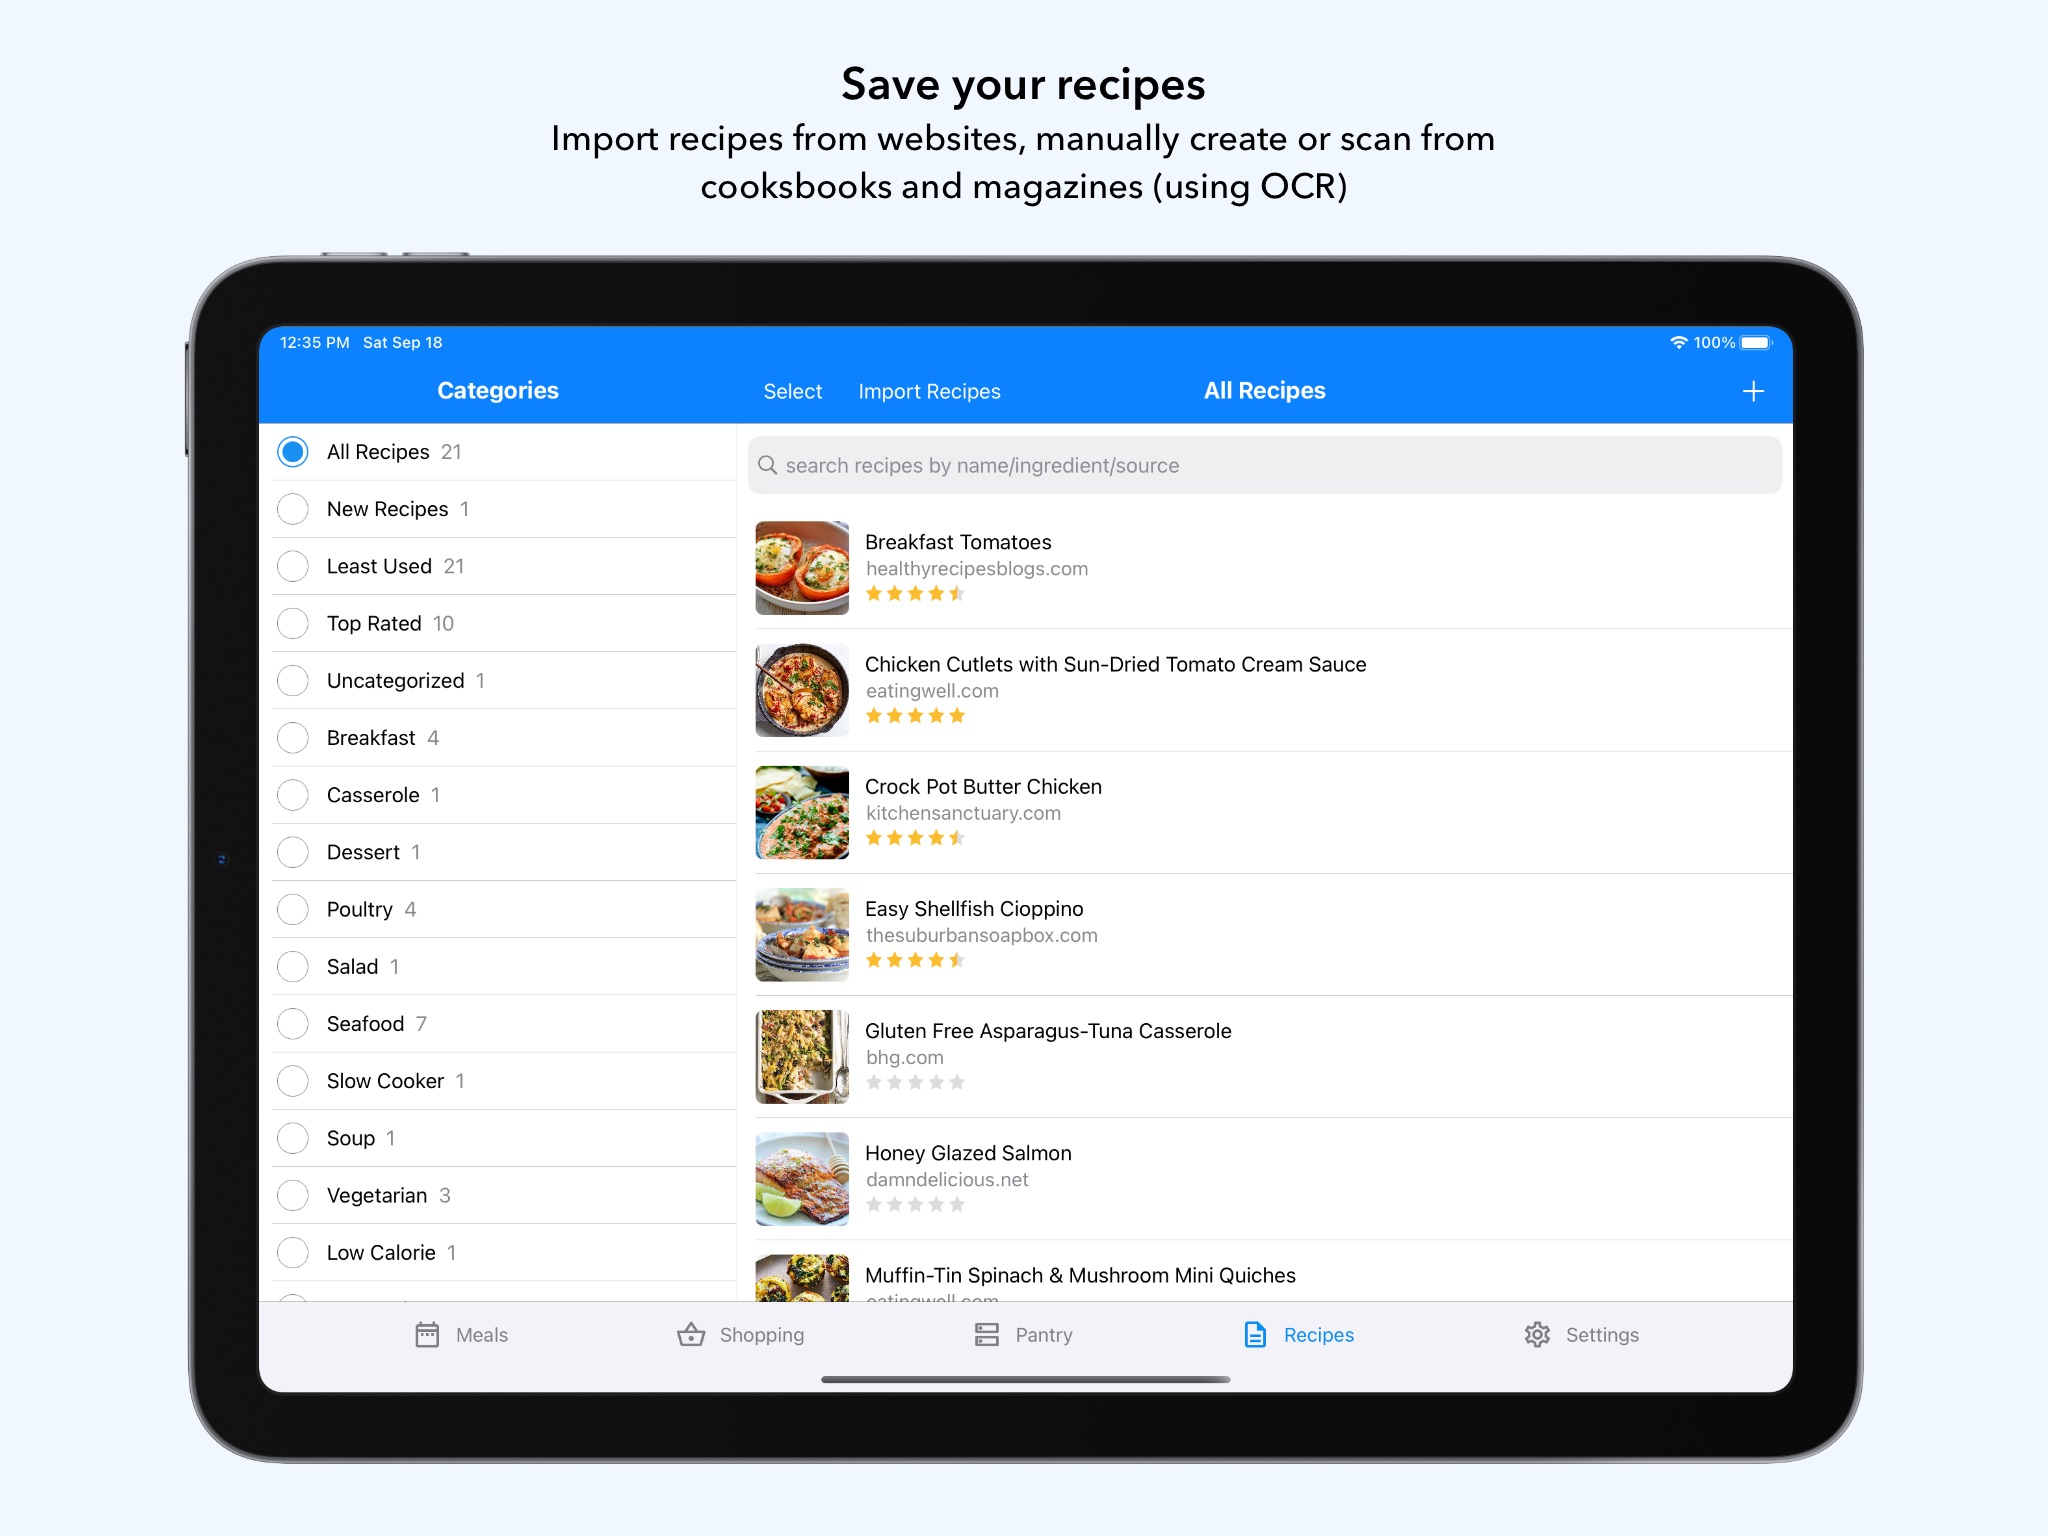Open Import Recipes menu option
Viewport: 2048px width, 1536px height.
(929, 390)
